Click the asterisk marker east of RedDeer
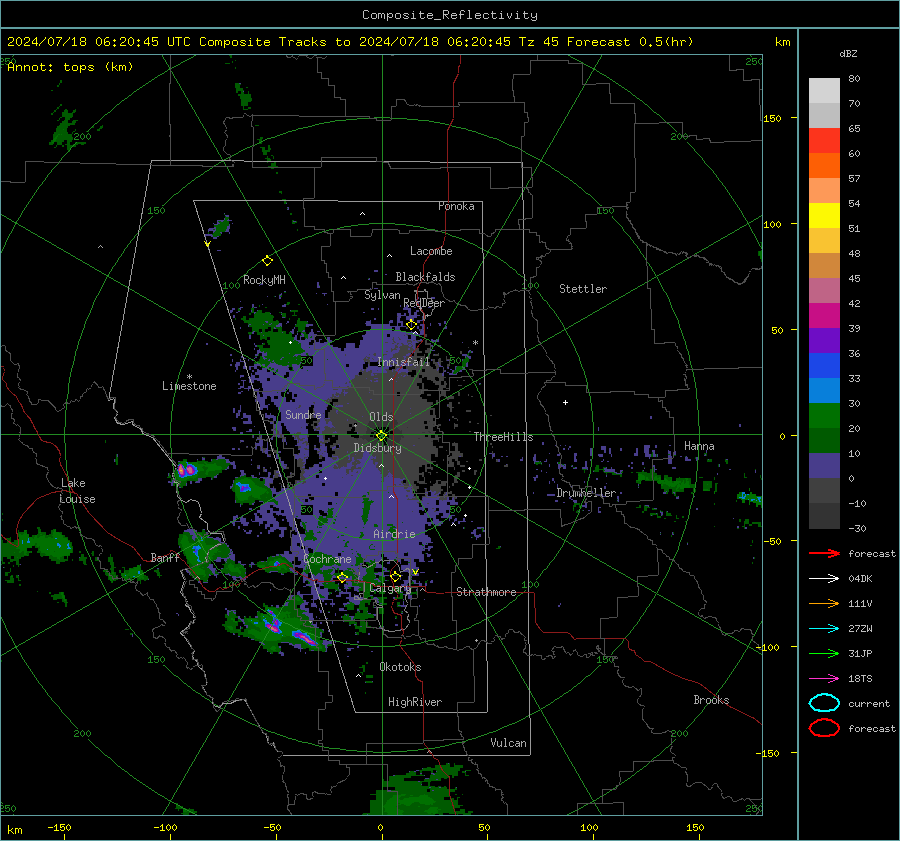Image resolution: width=900 pixels, height=841 pixels. pos(475,343)
